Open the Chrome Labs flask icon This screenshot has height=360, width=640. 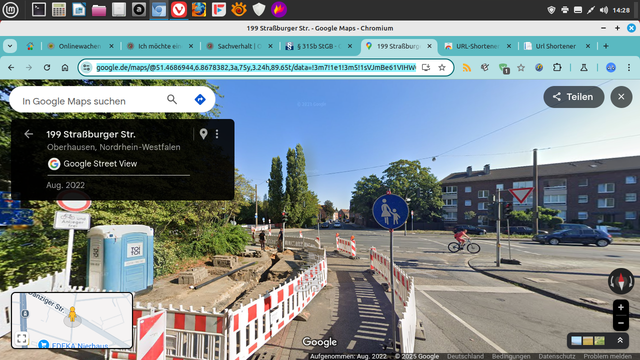point(584,67)
